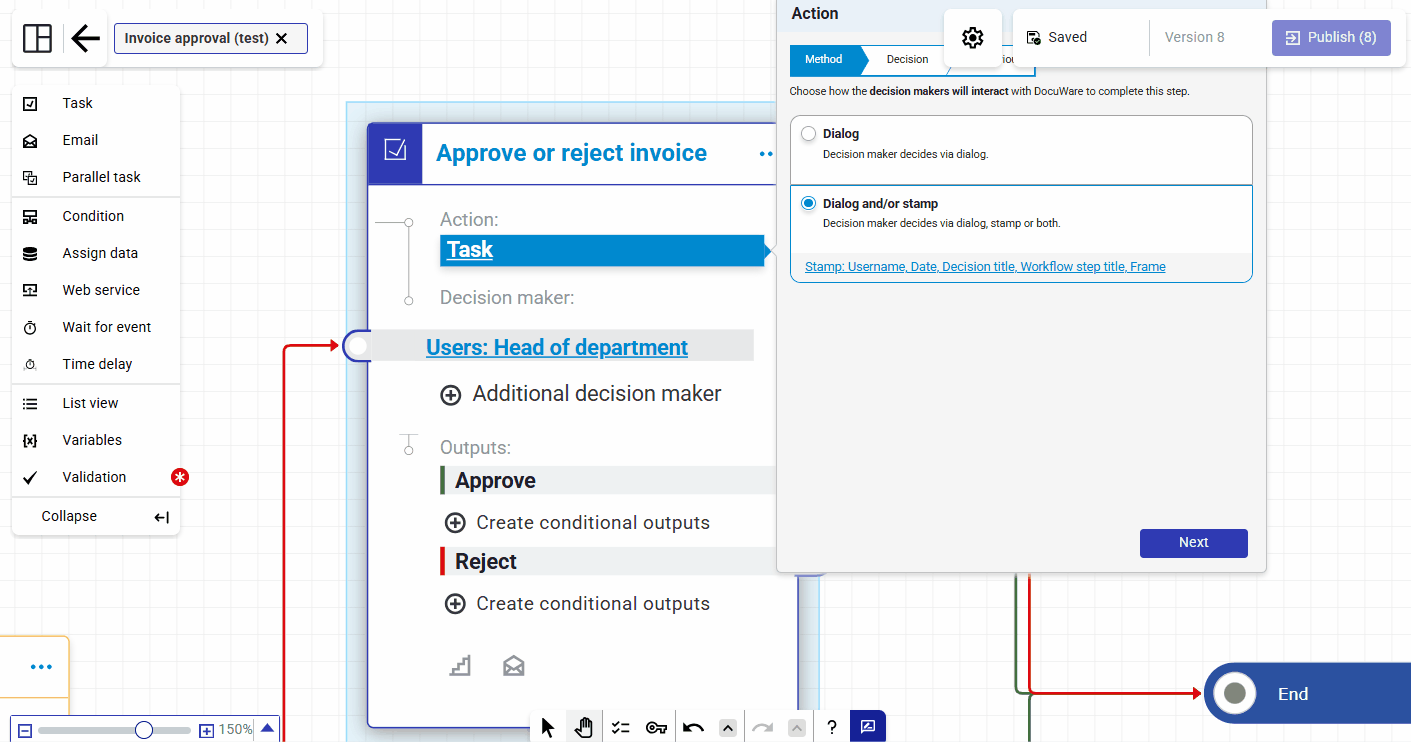
Task: Click the Approve output row
Action: (609, 481)
